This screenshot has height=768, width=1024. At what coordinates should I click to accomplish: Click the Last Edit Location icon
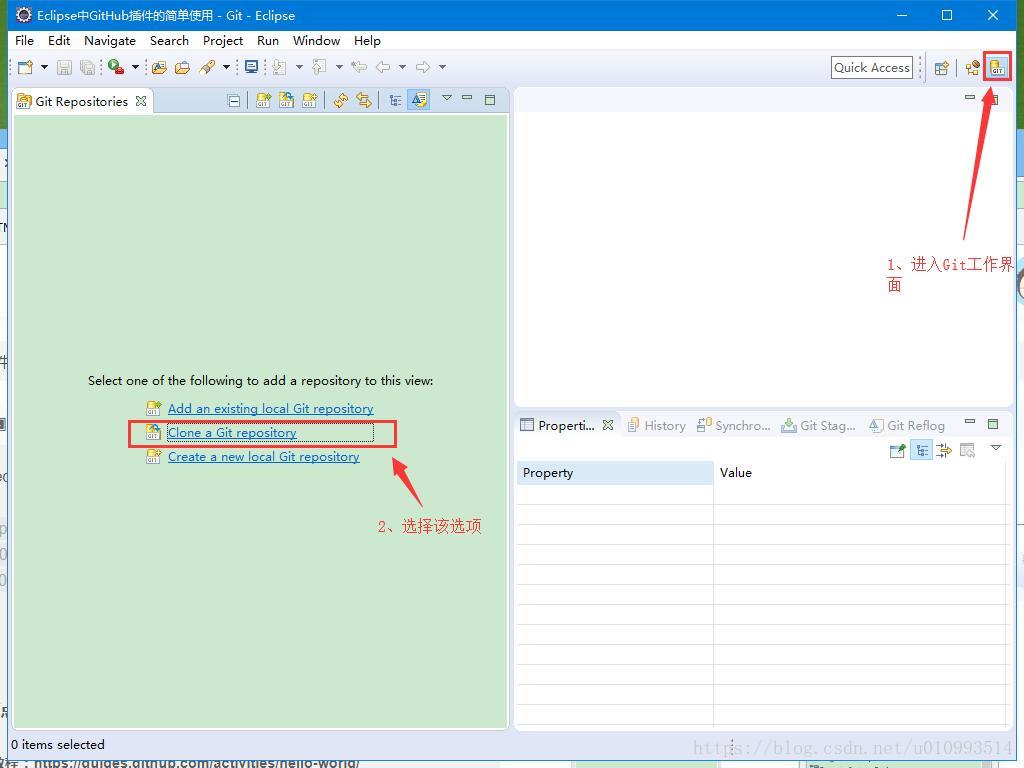[x=359, y=67]
